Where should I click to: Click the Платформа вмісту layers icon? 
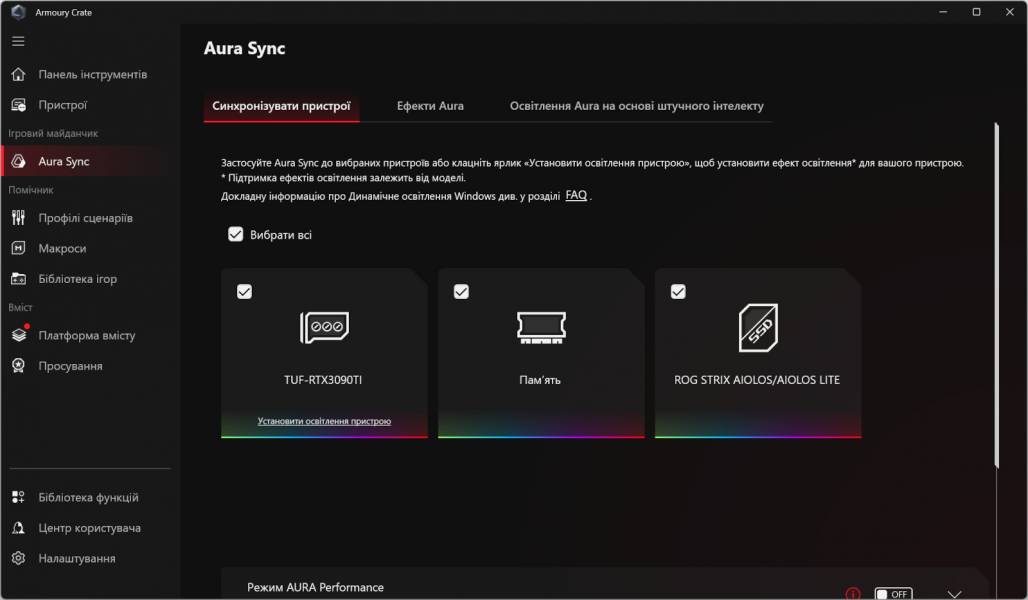click(19, 334)
